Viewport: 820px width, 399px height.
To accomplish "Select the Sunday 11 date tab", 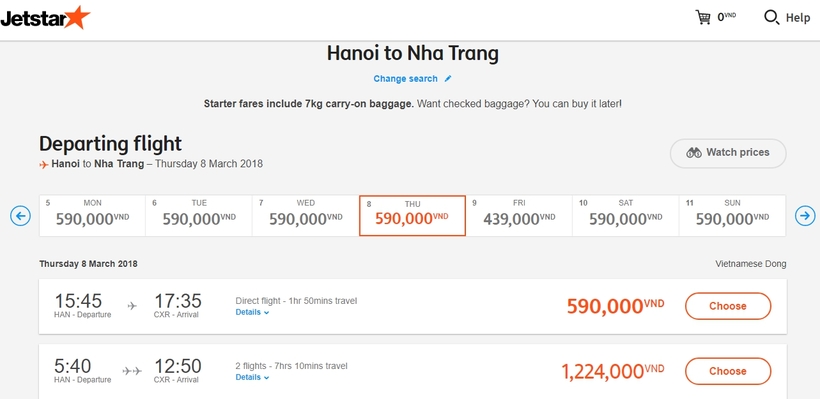I will (x=732, y=215).
